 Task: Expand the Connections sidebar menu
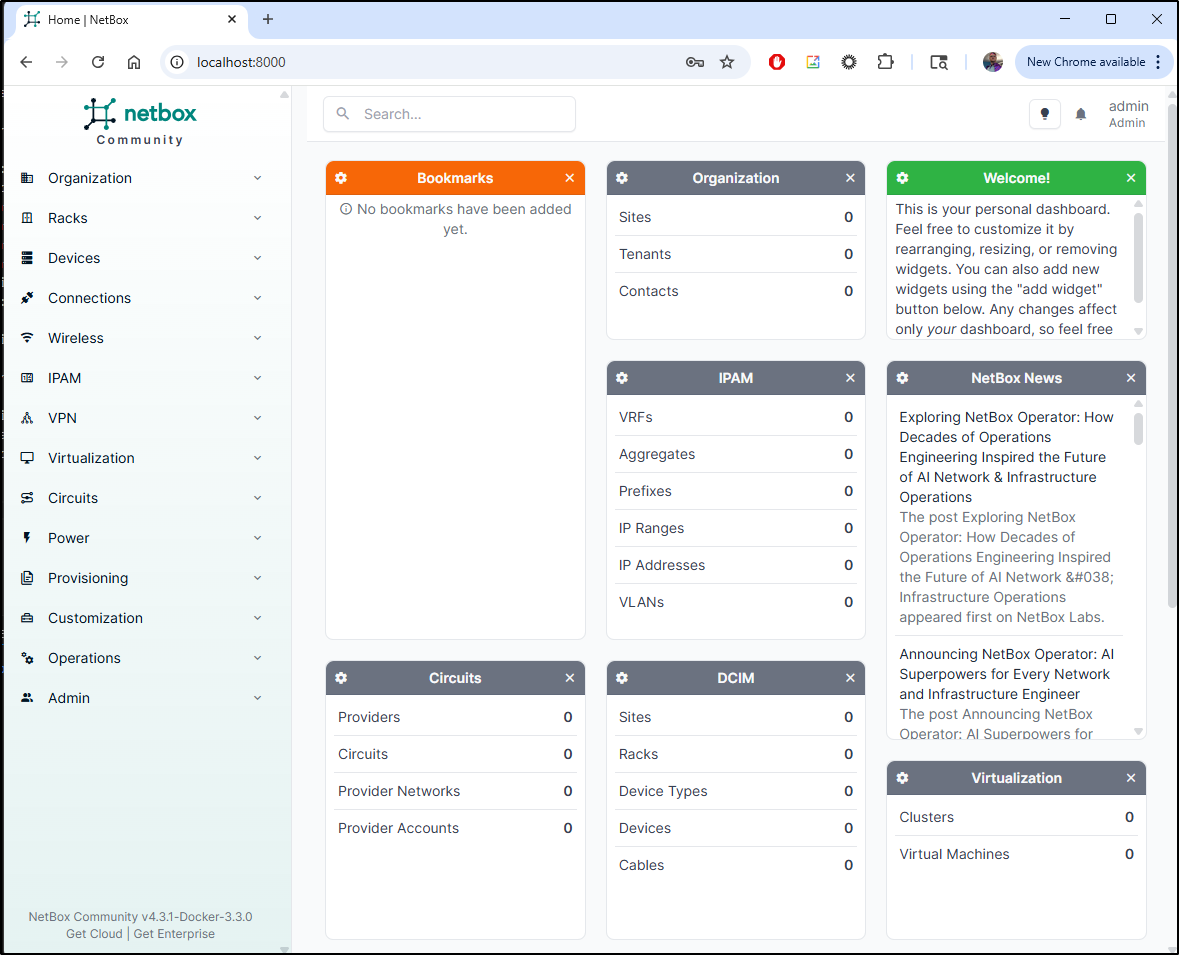(141, 298)
